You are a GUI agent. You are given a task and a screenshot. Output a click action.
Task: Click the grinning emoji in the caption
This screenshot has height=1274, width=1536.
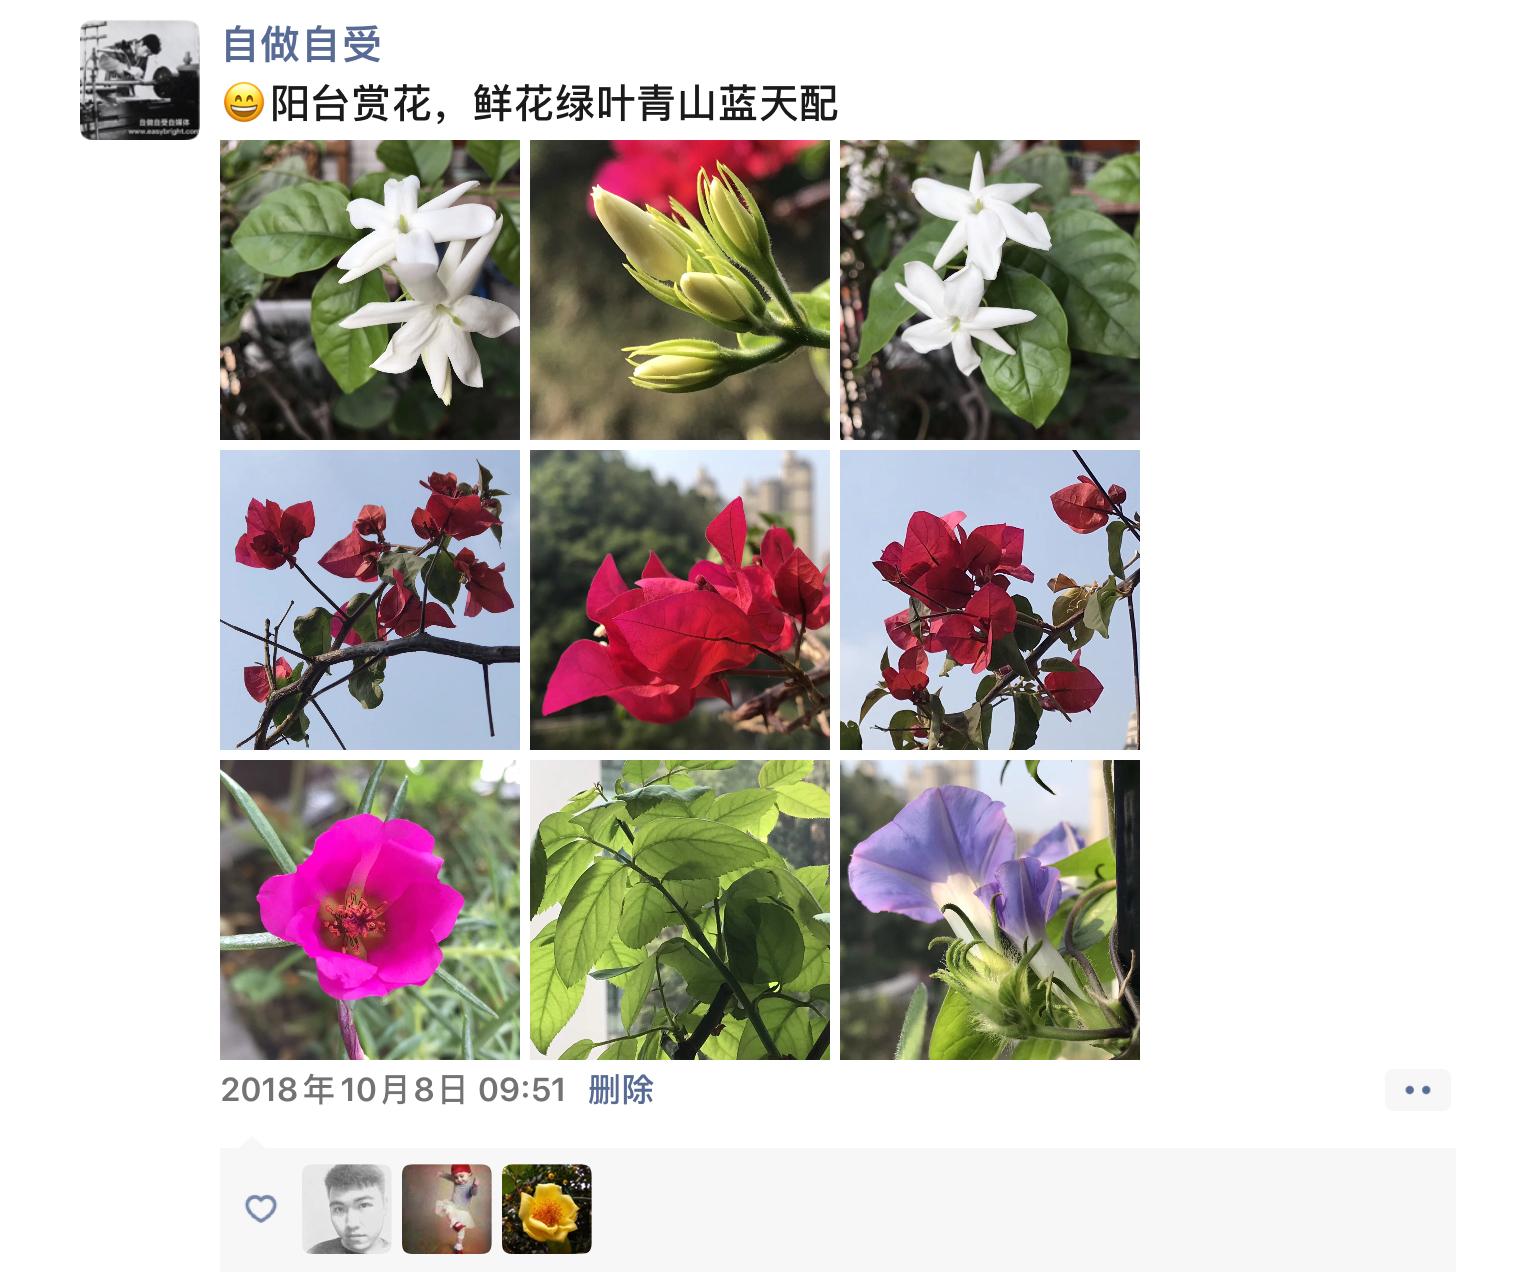click(243, 103)
